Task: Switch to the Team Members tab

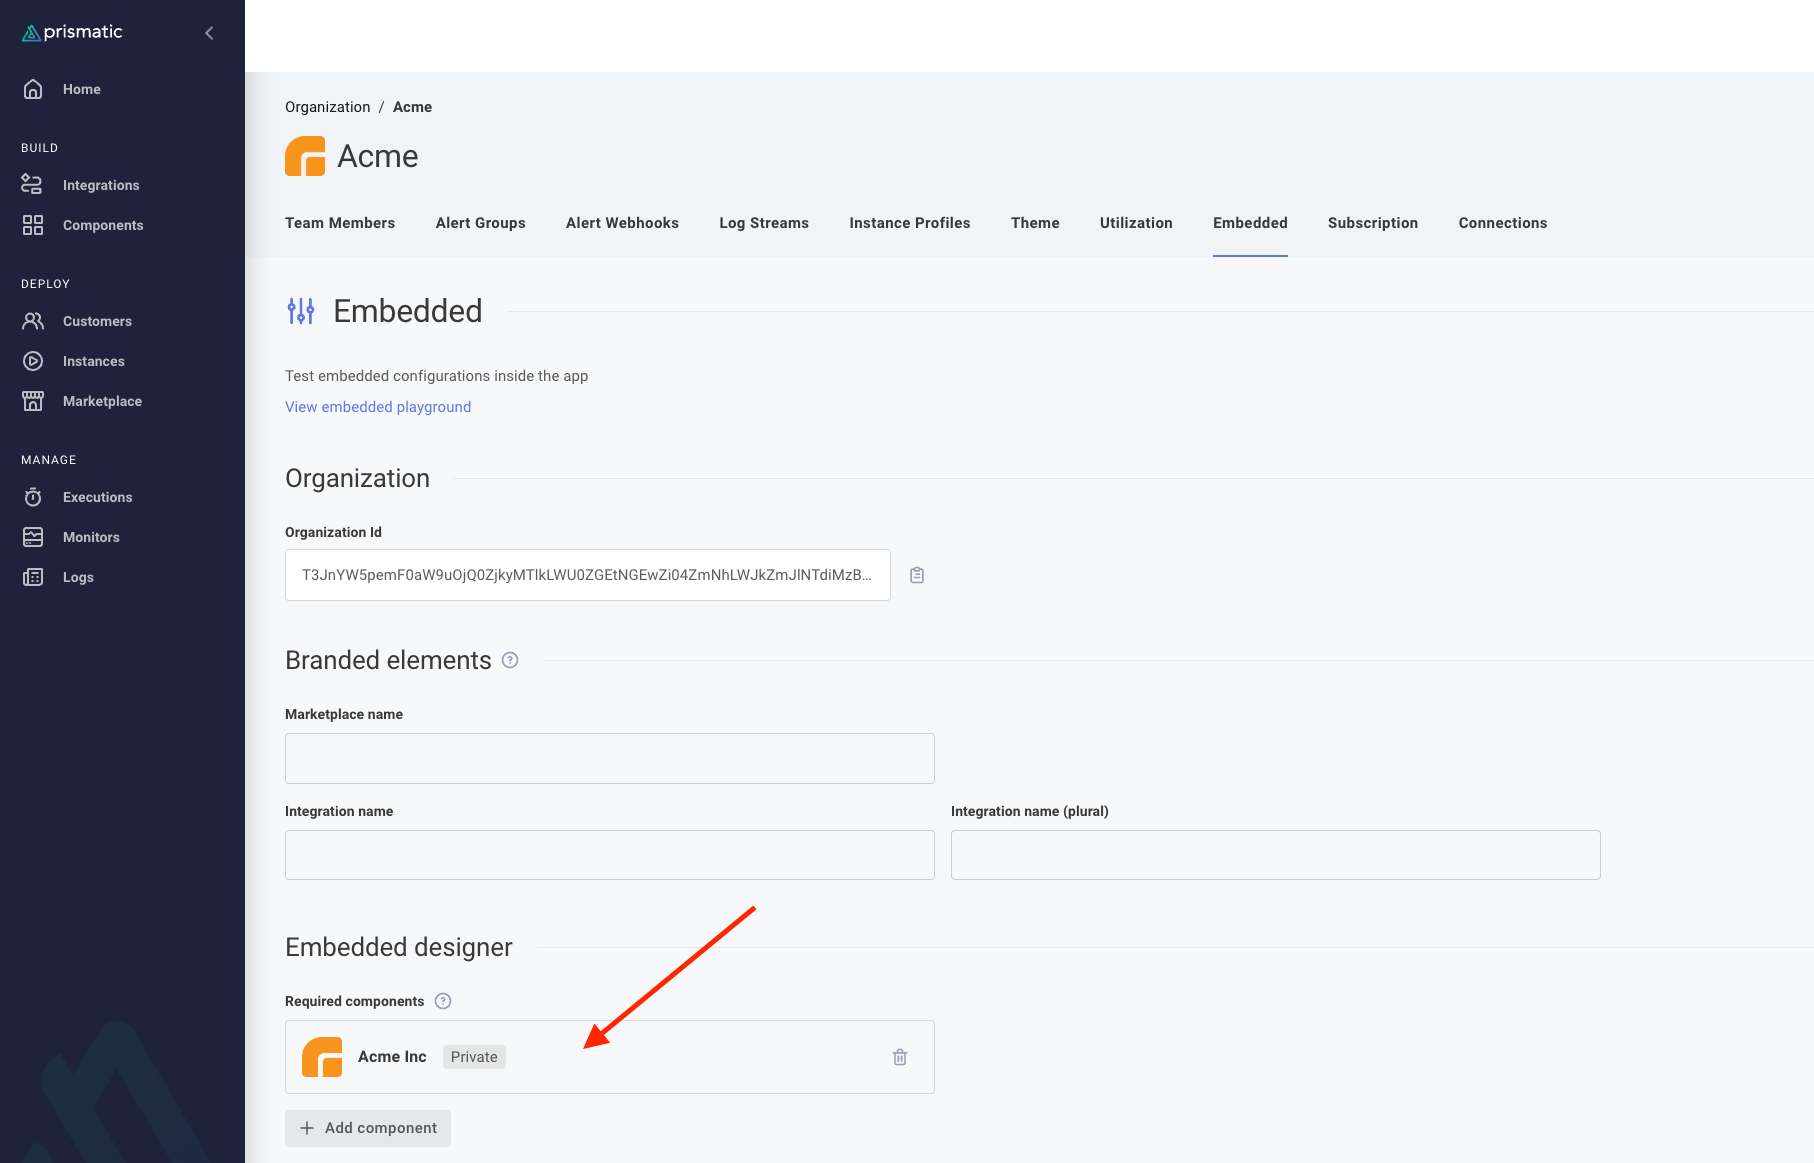Action: [x=340, y=223]
